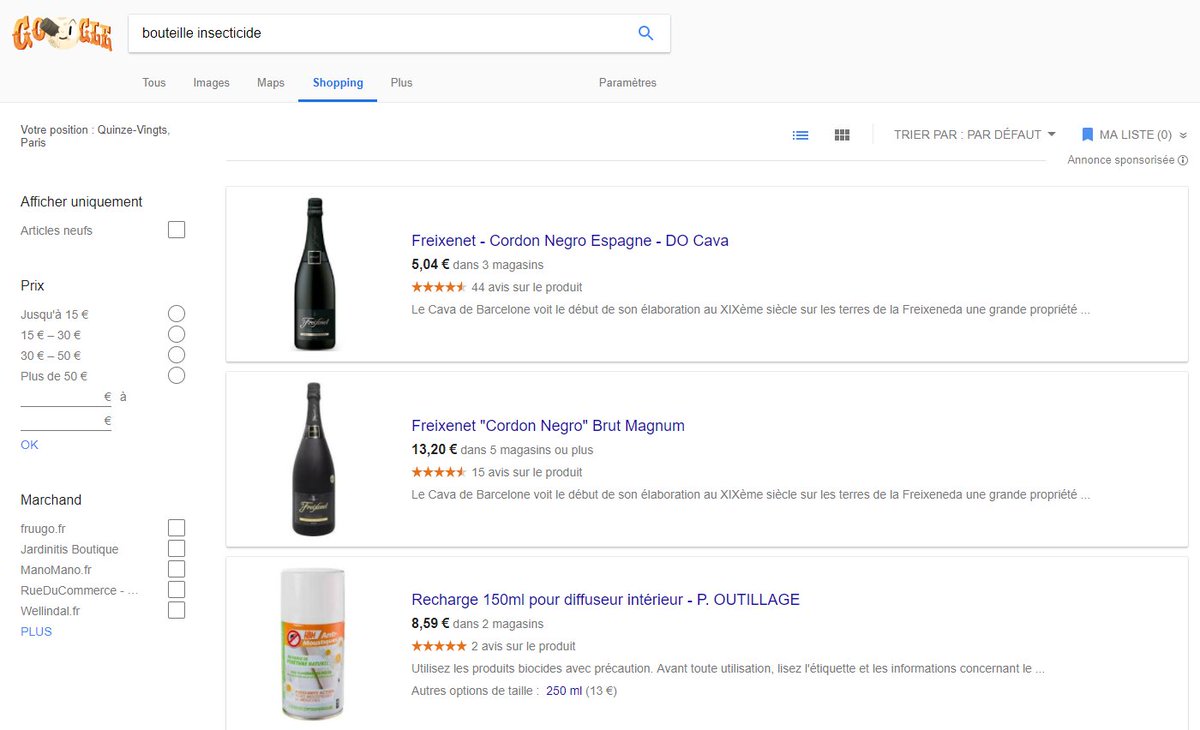Open the Tous tab
This screenshot has height=730, width=1200.
(154, 83)
